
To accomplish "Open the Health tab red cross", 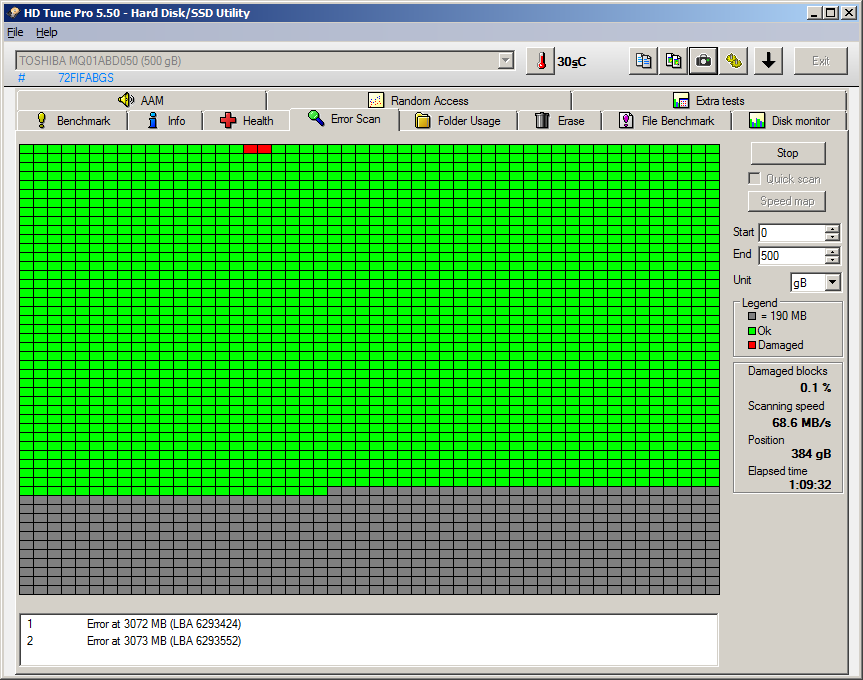I will (x=228, y=120).
